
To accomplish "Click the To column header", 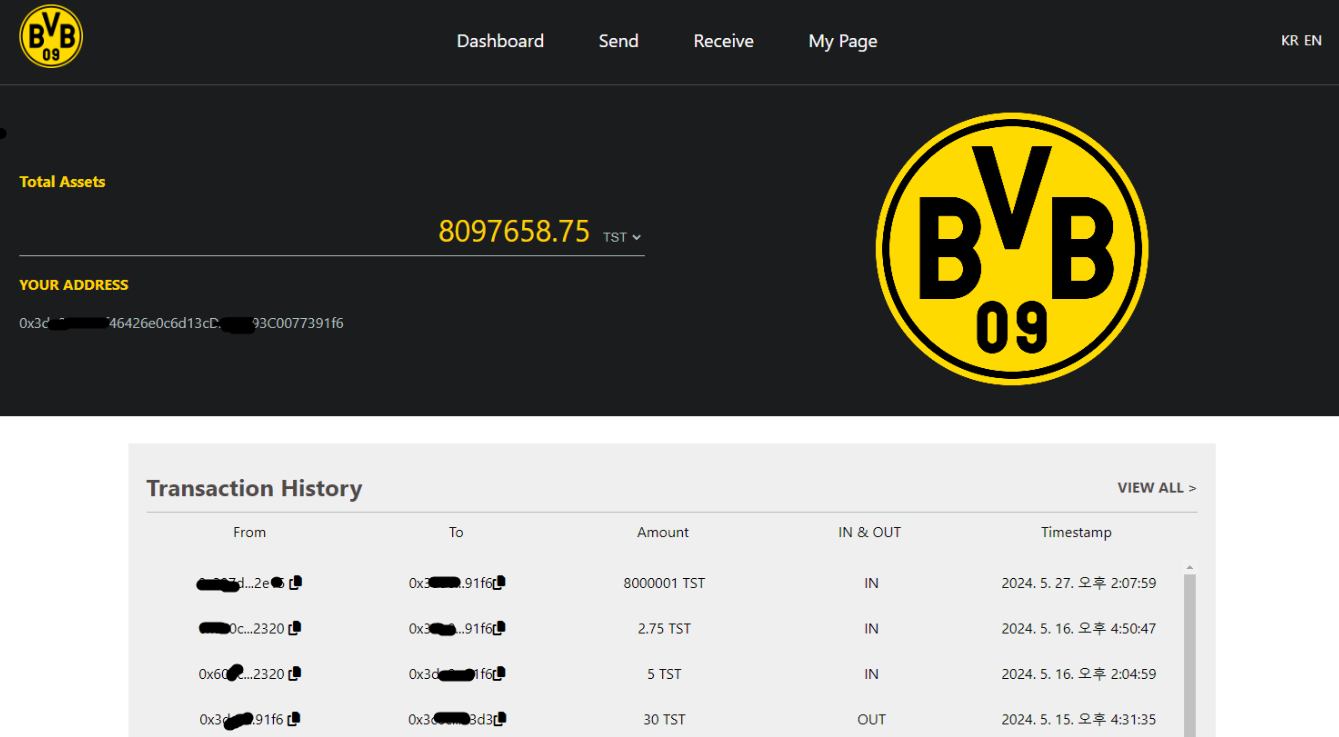I will tap(456, 532).
